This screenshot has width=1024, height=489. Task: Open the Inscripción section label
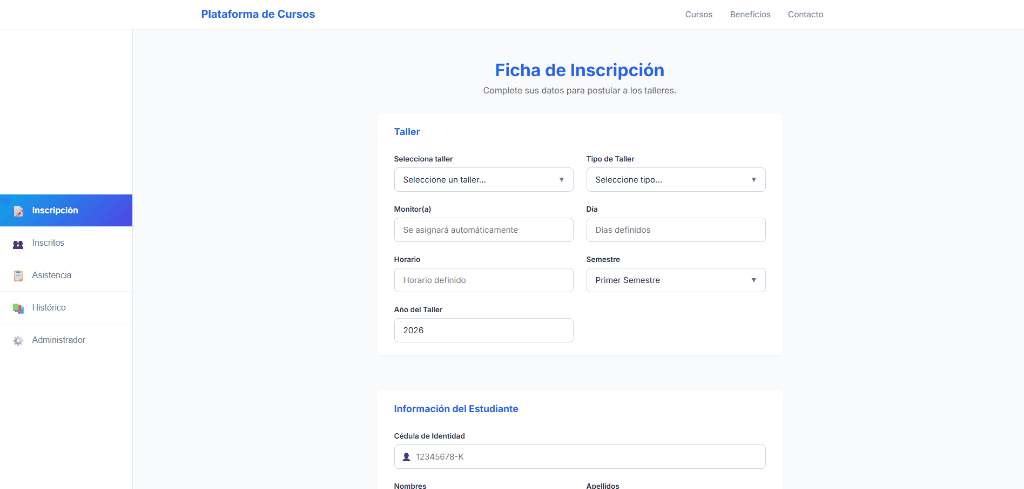click(55, 210)
